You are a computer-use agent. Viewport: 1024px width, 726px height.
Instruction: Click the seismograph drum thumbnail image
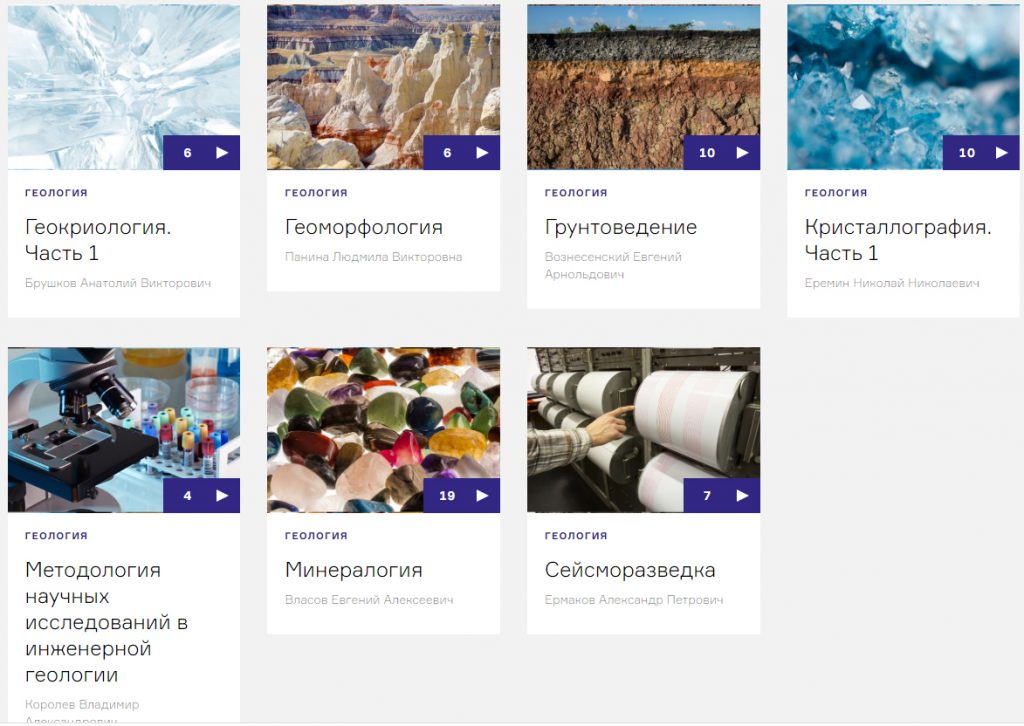(x=643, y=430)
